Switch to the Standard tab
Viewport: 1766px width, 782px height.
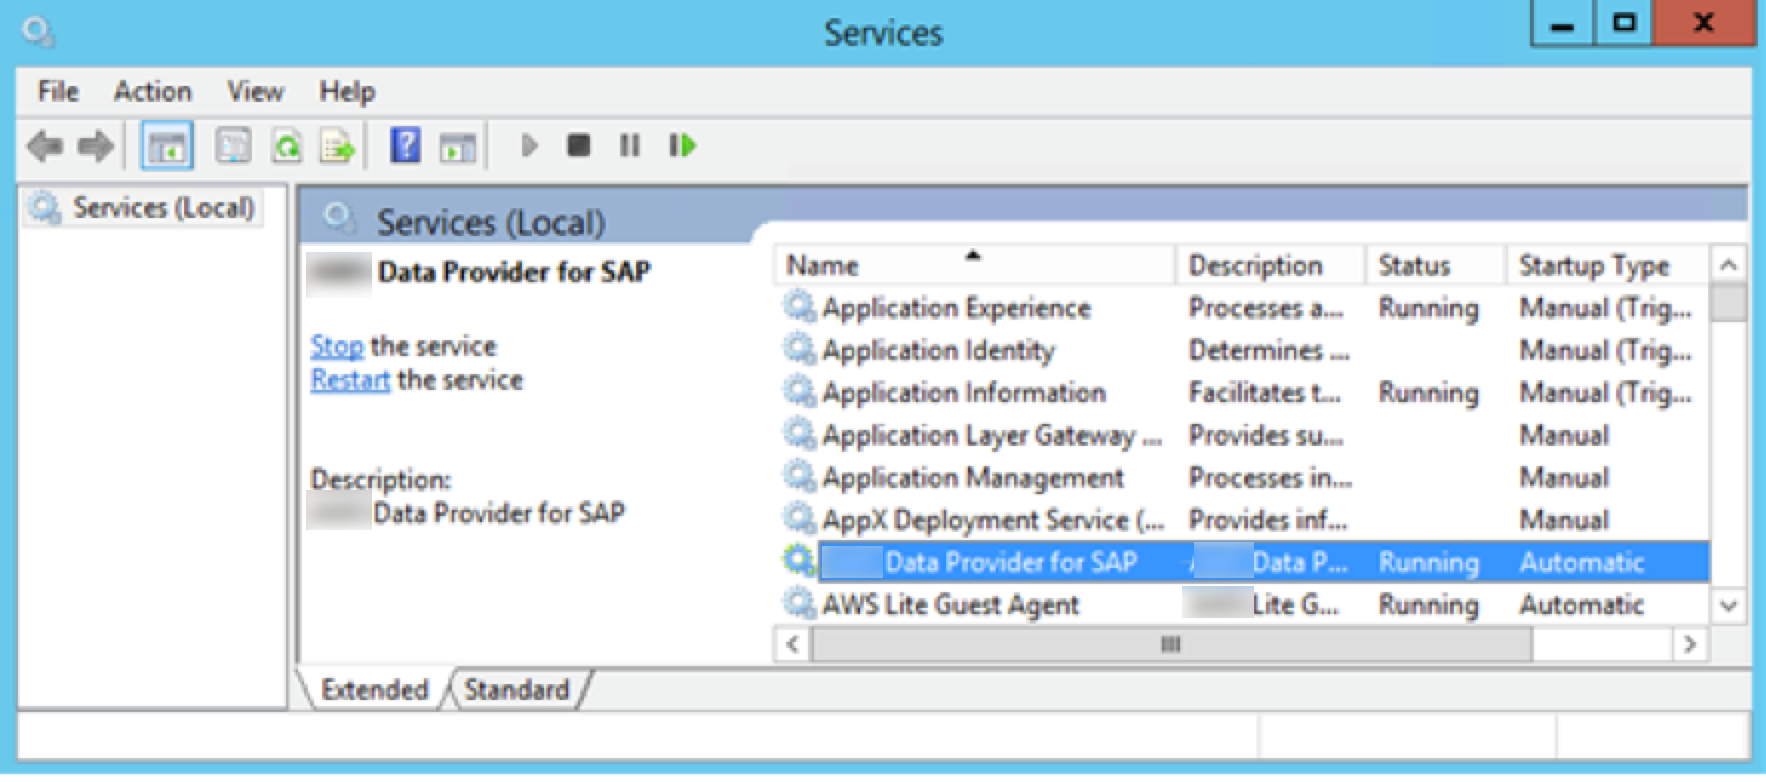pyautogui.click(x=516, y=690)
